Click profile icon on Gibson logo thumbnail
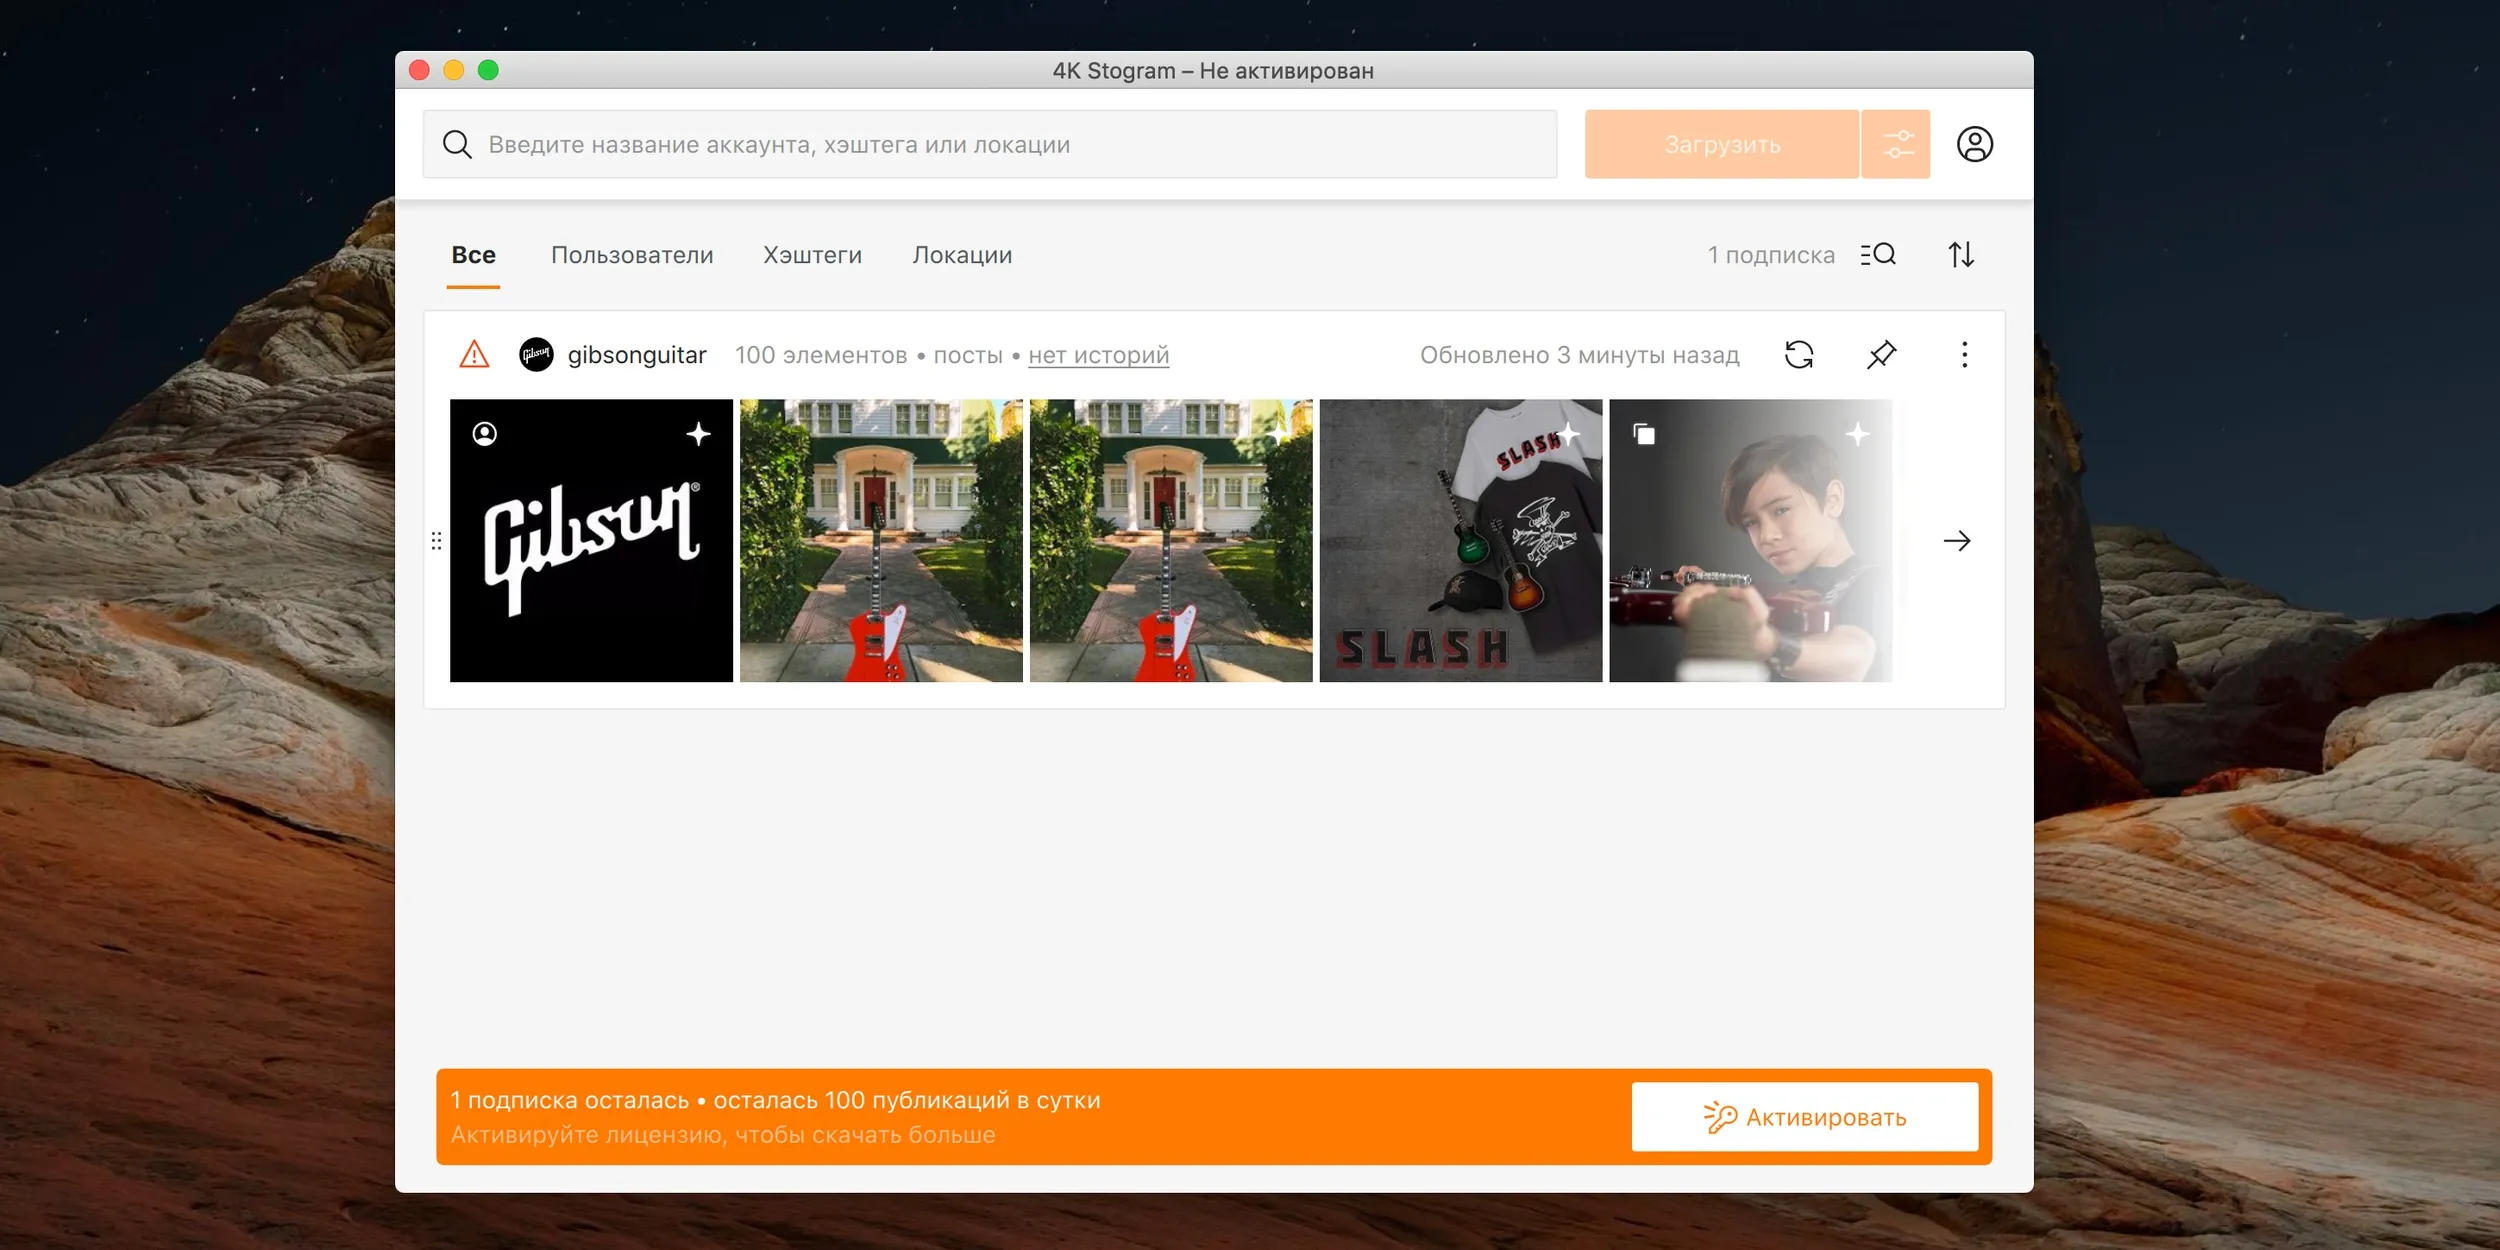This screenshot has height=1250, width=2500. (485, 434)
